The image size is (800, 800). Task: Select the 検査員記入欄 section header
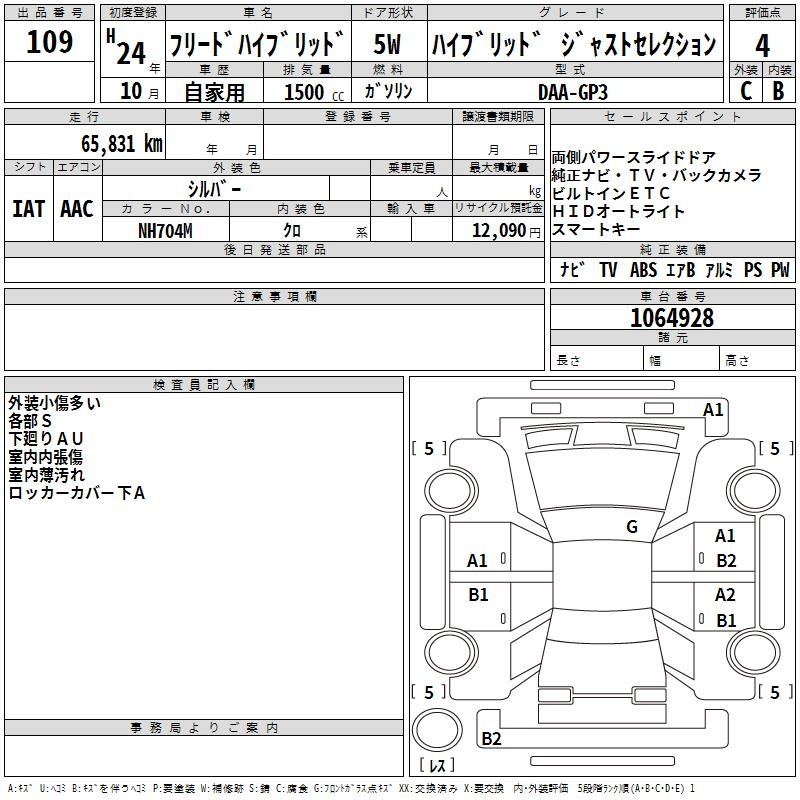(204, 385)
